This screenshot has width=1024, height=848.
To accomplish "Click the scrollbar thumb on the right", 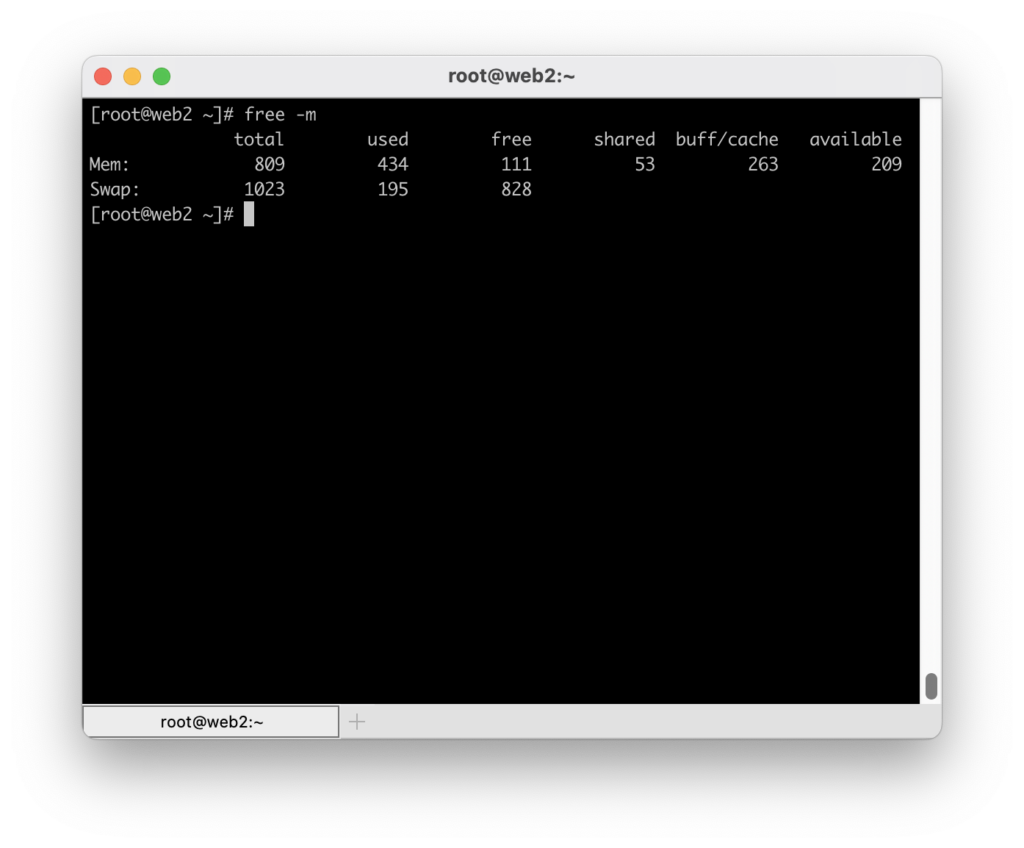I will pos(930,686).
